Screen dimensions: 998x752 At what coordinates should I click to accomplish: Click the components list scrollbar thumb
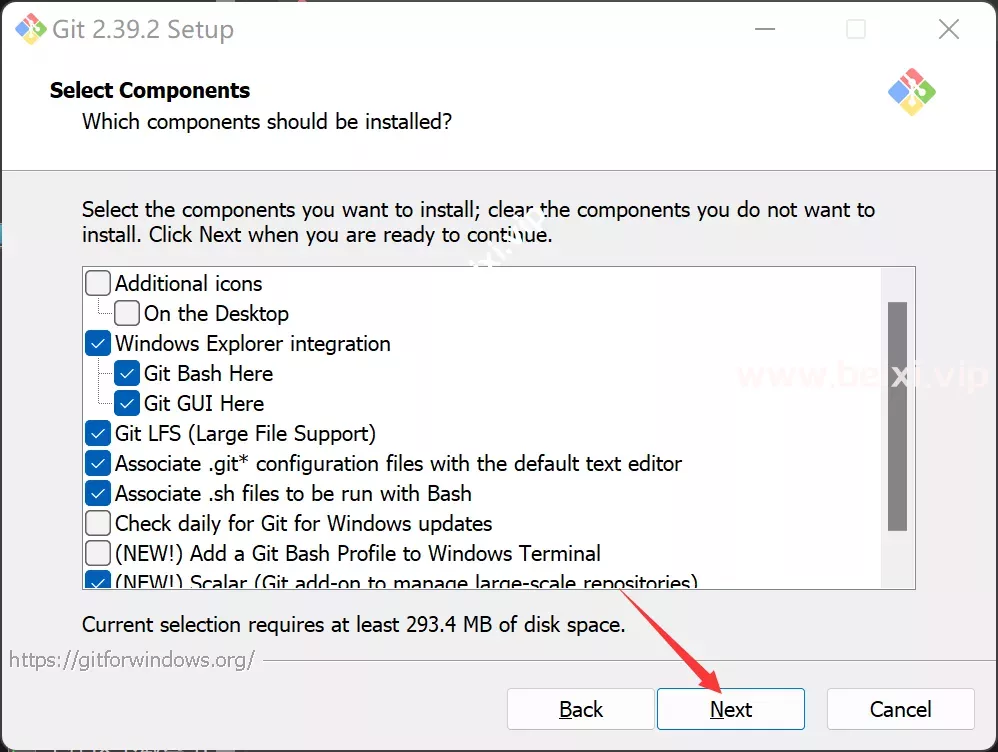click(x=897, y=416)
